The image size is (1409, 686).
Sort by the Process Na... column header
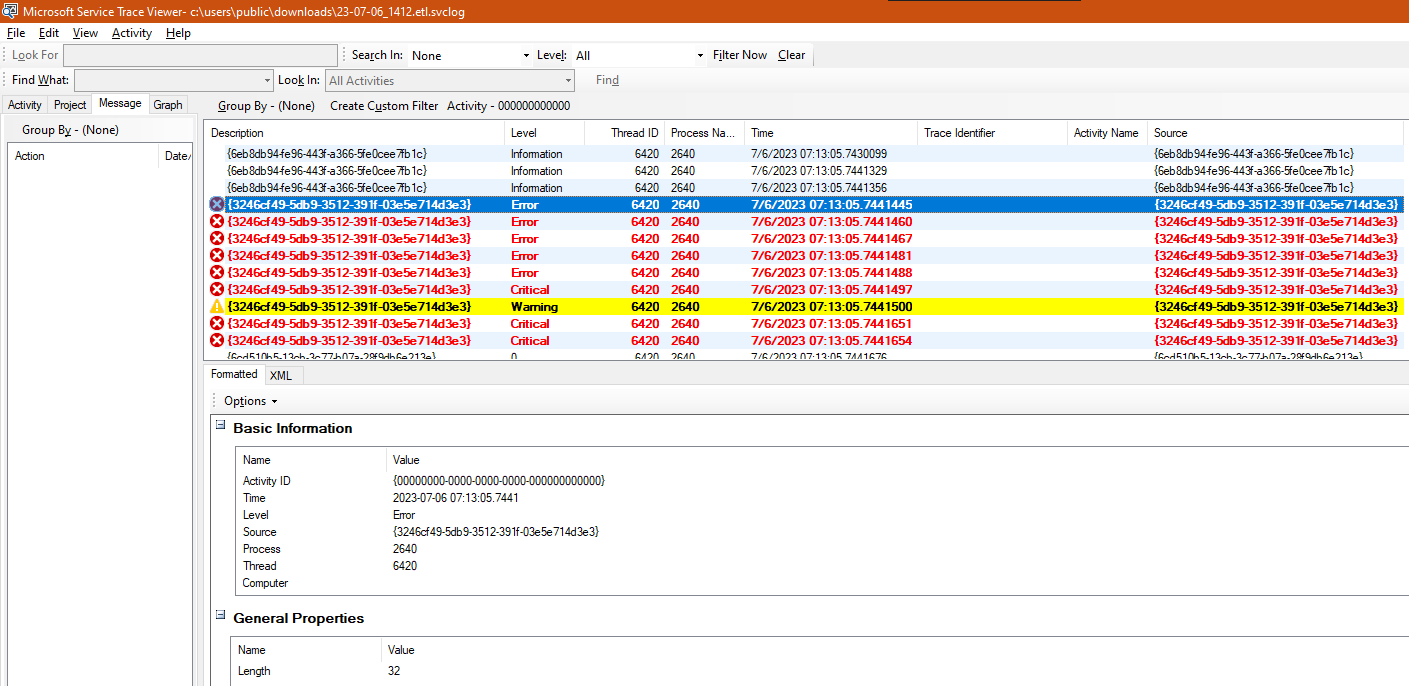pyautogui.click(x=704, y=133)
